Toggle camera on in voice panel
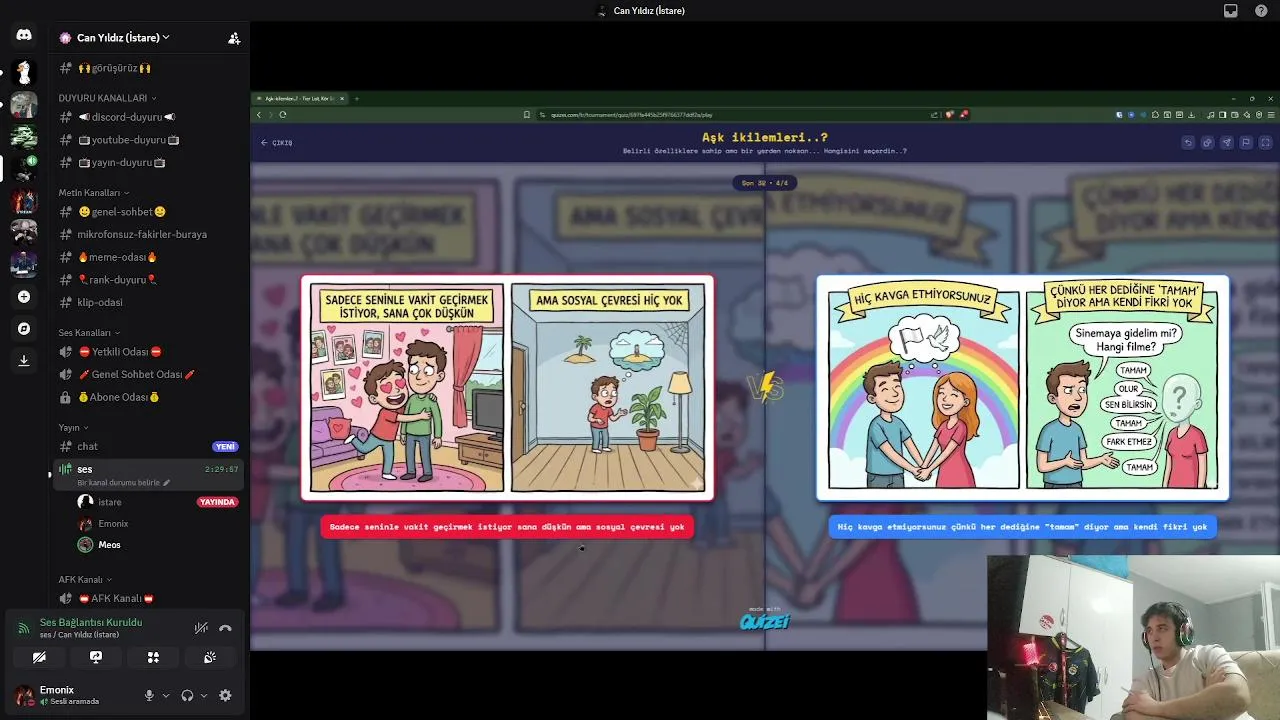The width and height of the screenshot is (1280, 720). [x=39, y=657]
